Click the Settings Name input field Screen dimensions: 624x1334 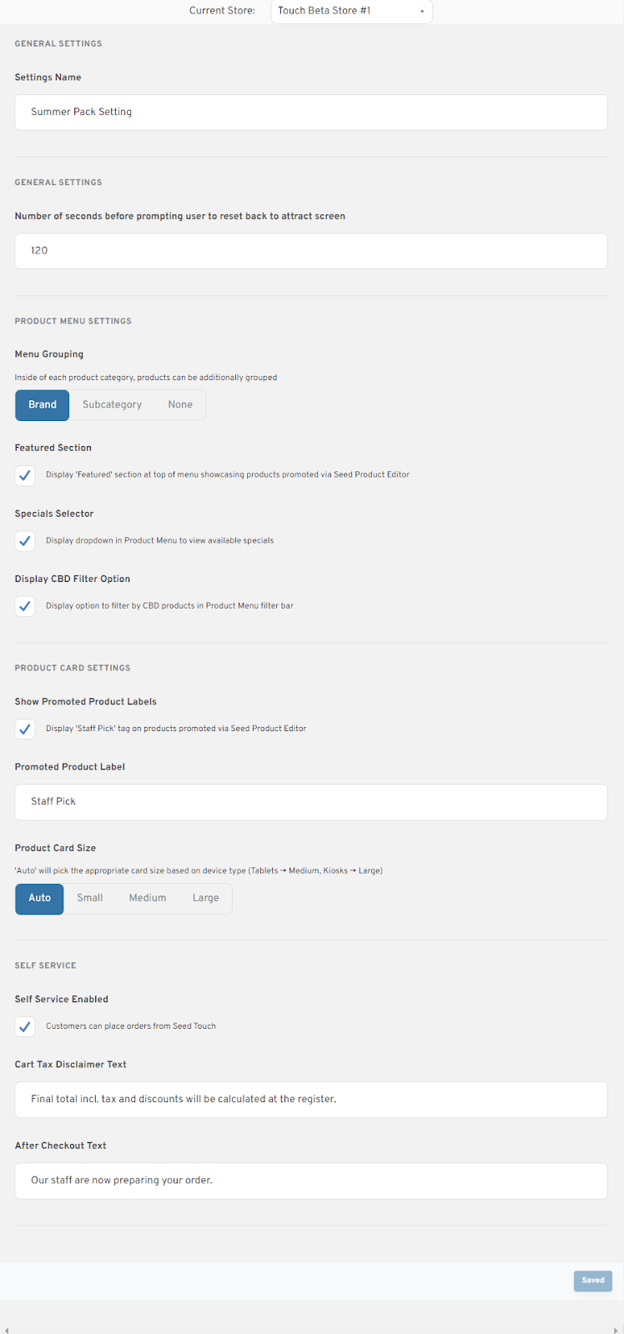click(311, 112)
